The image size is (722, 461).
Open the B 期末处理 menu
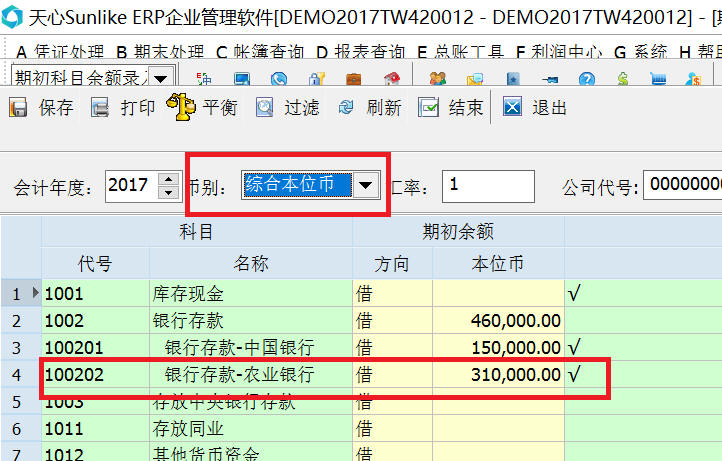coord(160,52)
